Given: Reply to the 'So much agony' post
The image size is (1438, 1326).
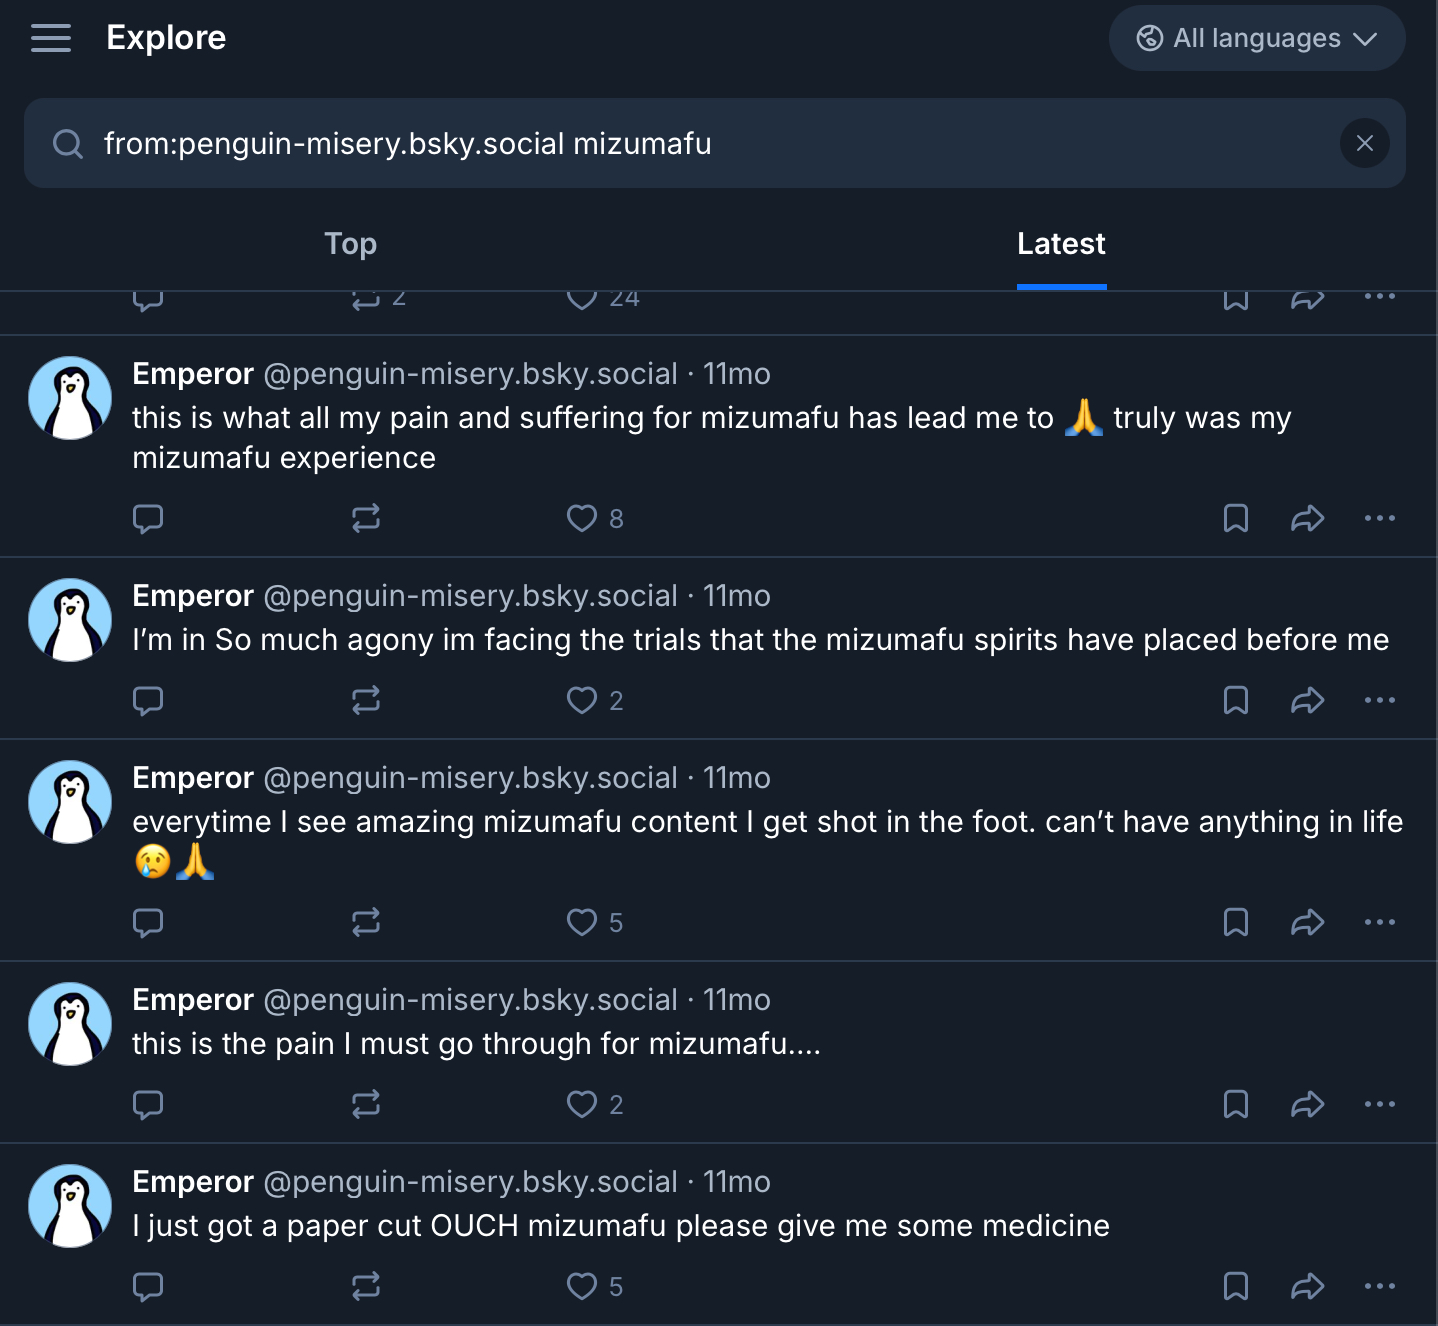Looking at the screenshot, I should point(148,700).
